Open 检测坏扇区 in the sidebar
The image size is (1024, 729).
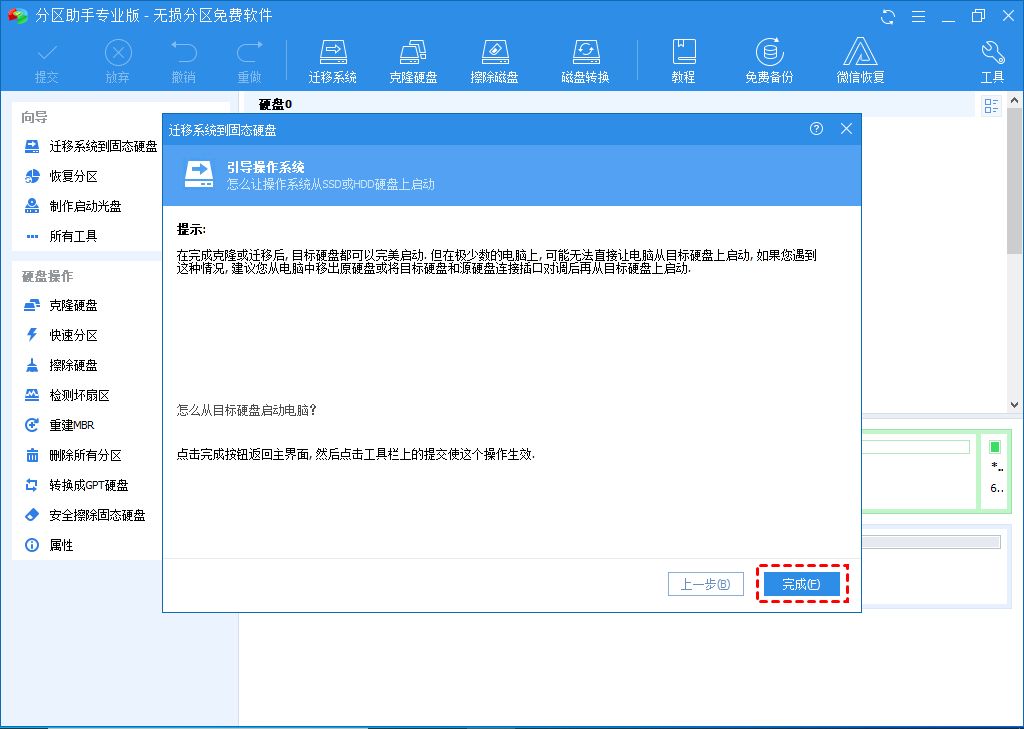click(x=67, y=396)
